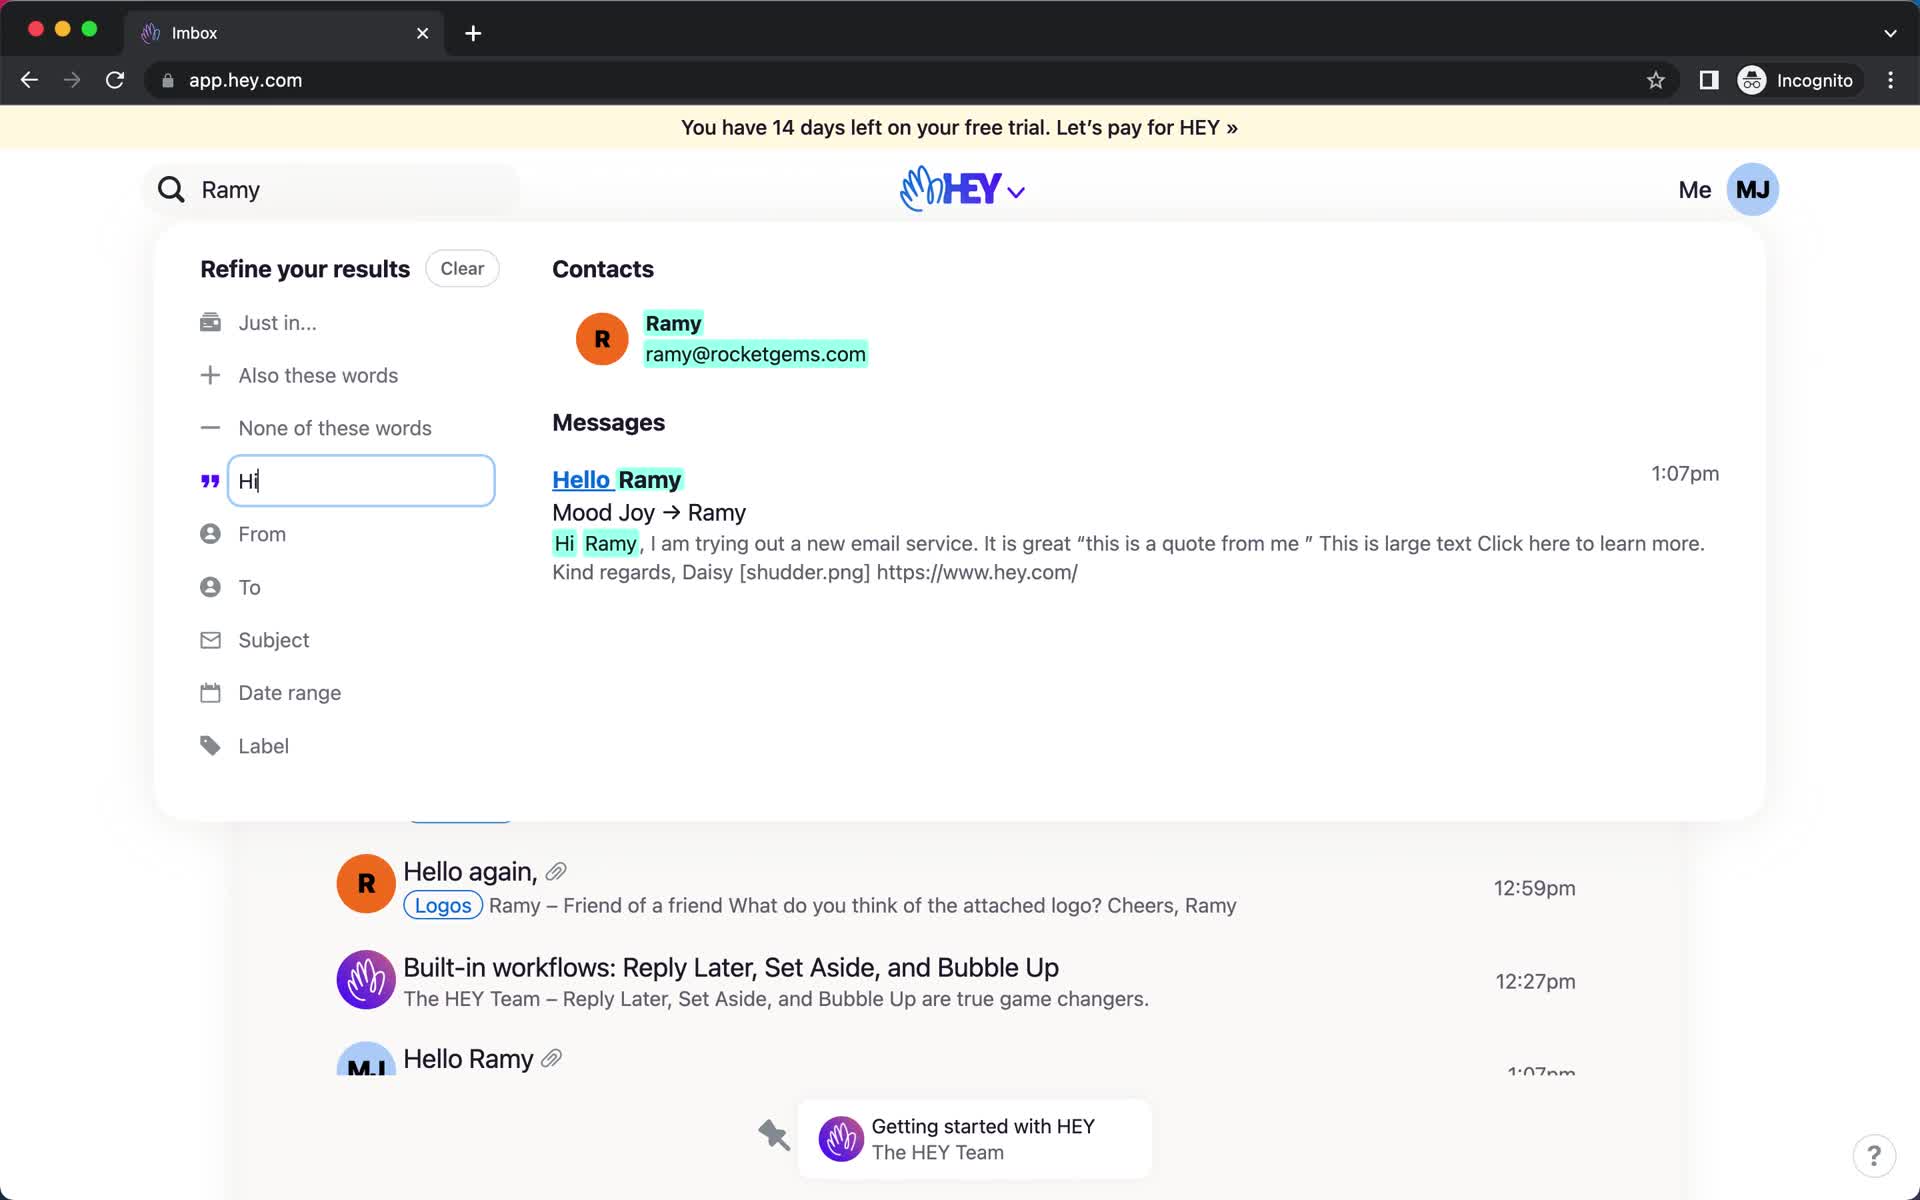Click paperclip icon beside Hello Ramy
Screen dimensions: 1920x1200
pos(551,1059)
